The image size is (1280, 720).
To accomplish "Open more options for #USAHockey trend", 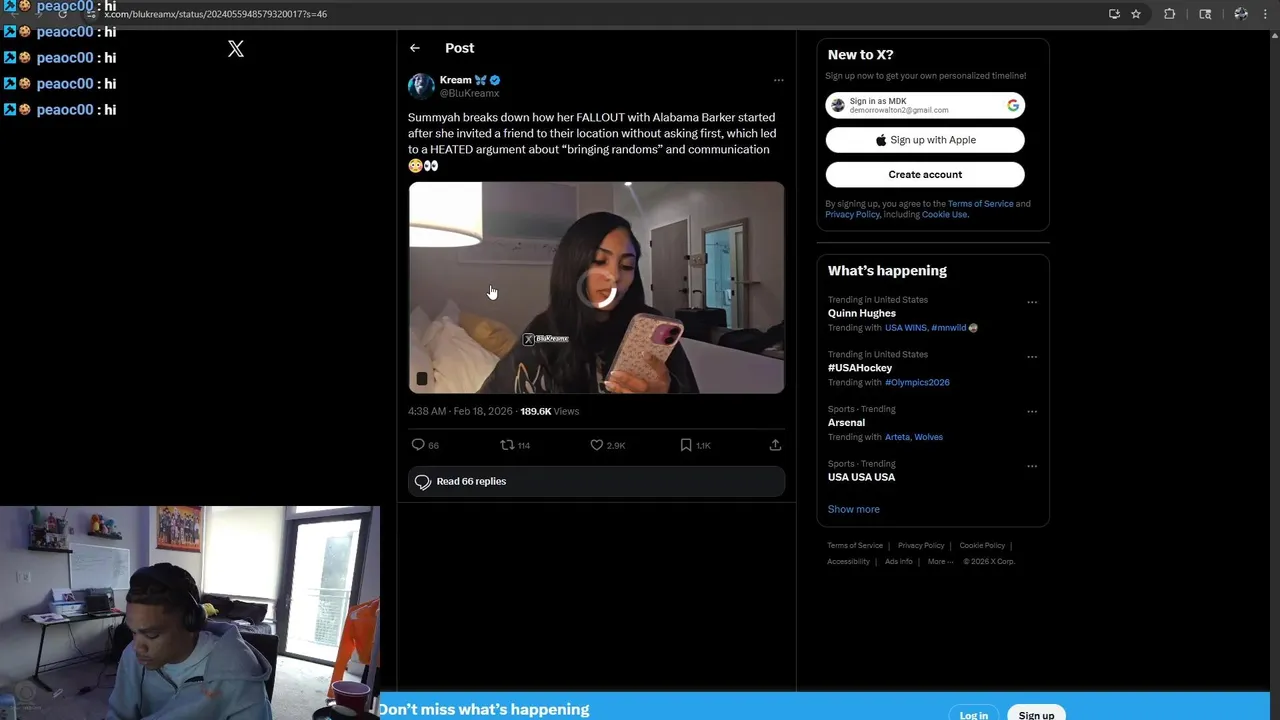I will coord(1032,357).
